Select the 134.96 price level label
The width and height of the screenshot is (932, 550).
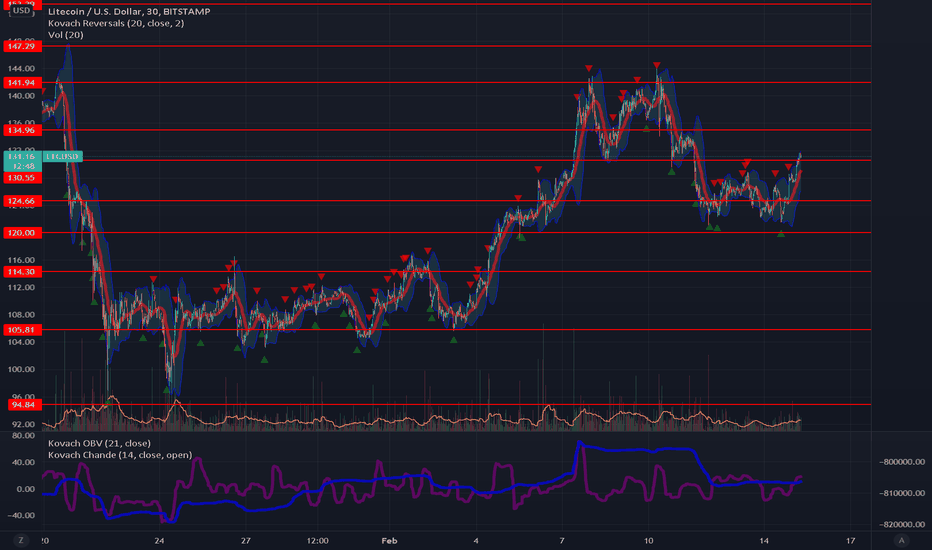[22, 130]
